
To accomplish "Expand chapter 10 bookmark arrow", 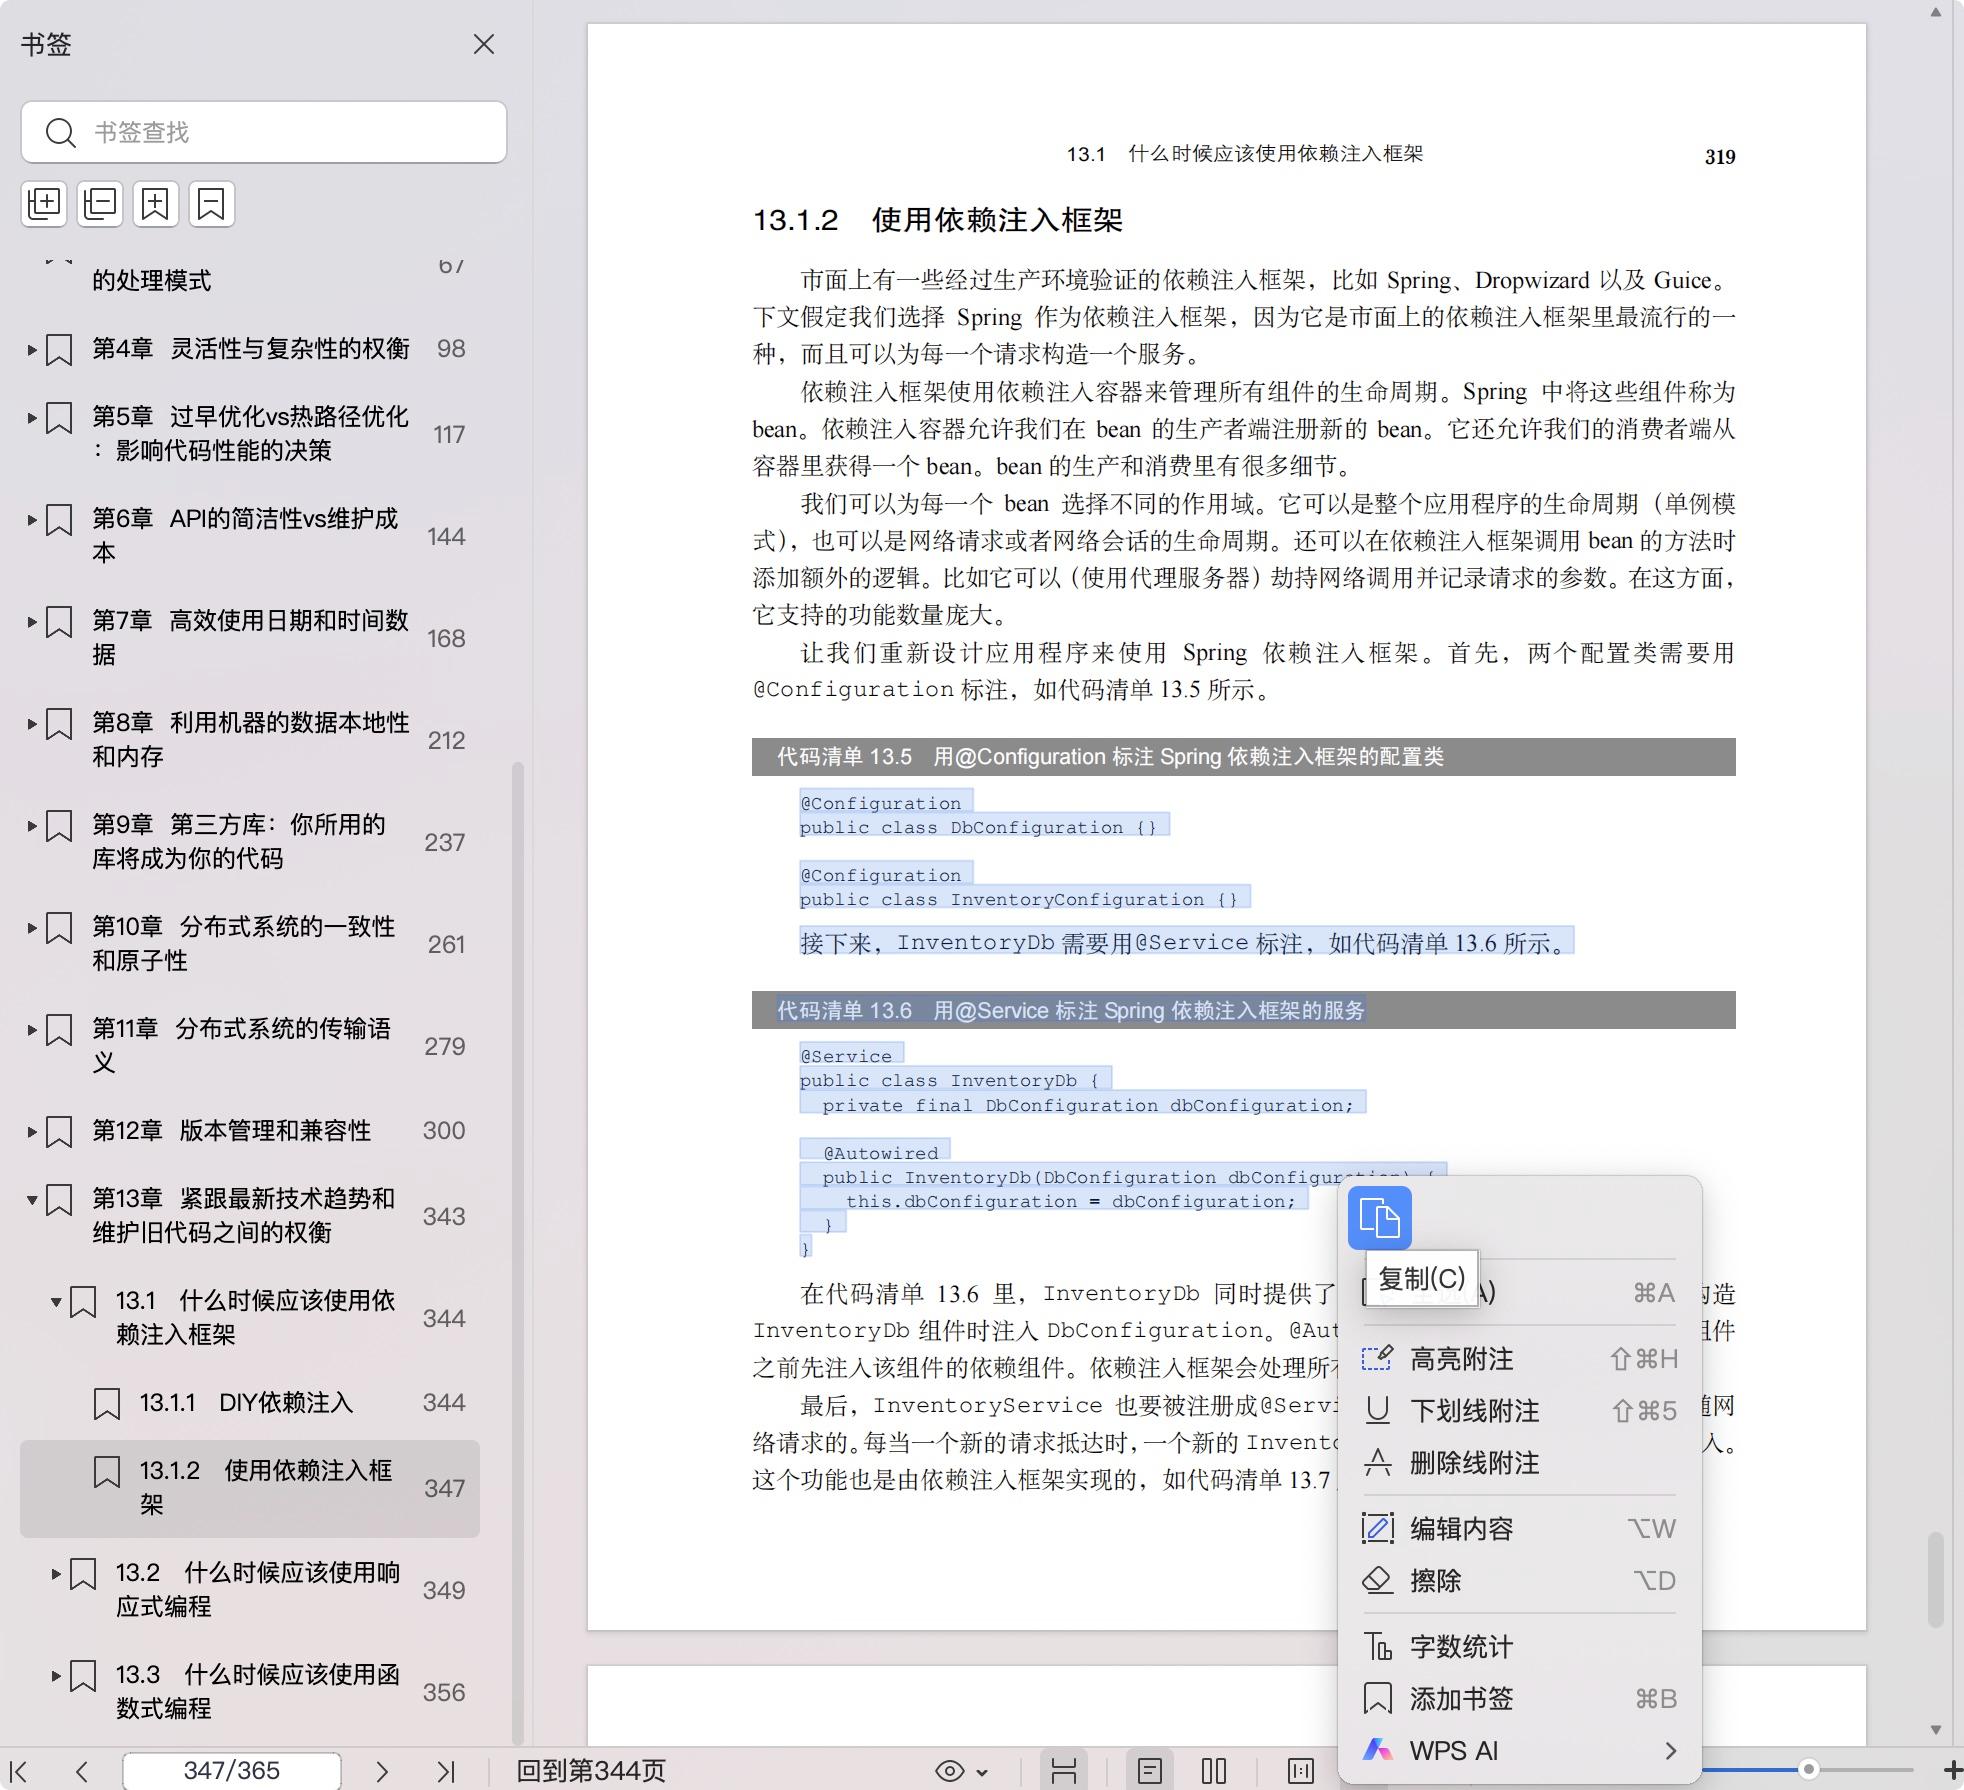I will click(32, 927).
